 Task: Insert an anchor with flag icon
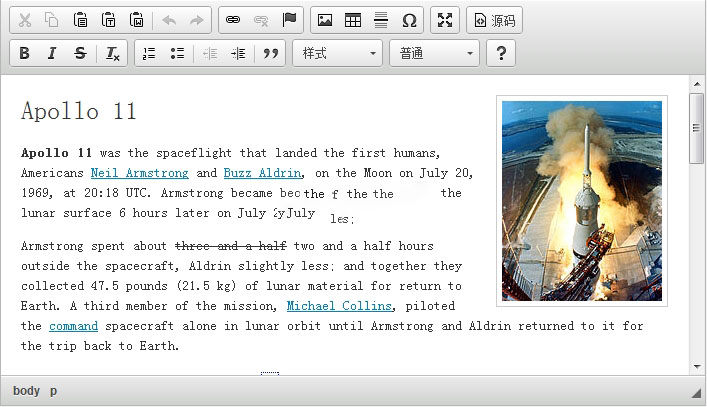point(289,20)
